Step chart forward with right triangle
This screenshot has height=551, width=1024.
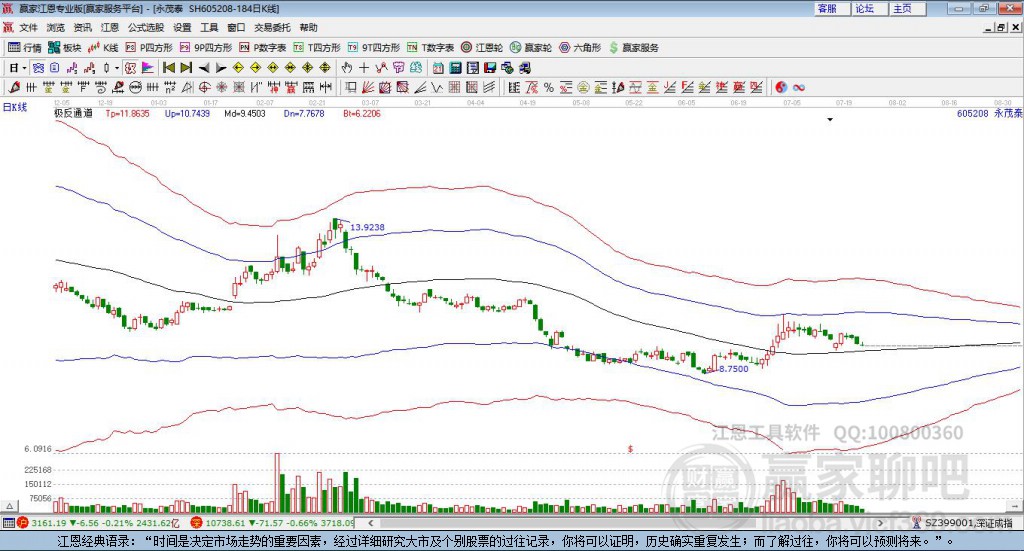click(x=221, y=68)
